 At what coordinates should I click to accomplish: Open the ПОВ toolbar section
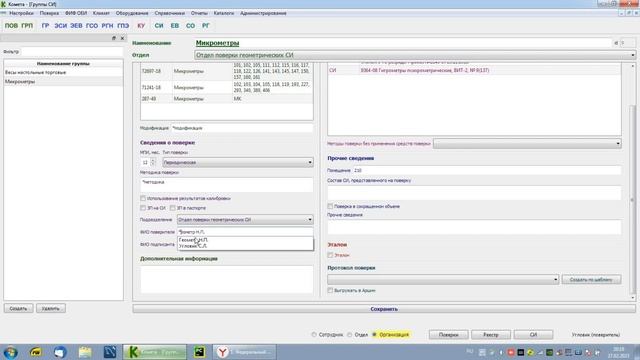pyautogui.click(x=11, y=25)
